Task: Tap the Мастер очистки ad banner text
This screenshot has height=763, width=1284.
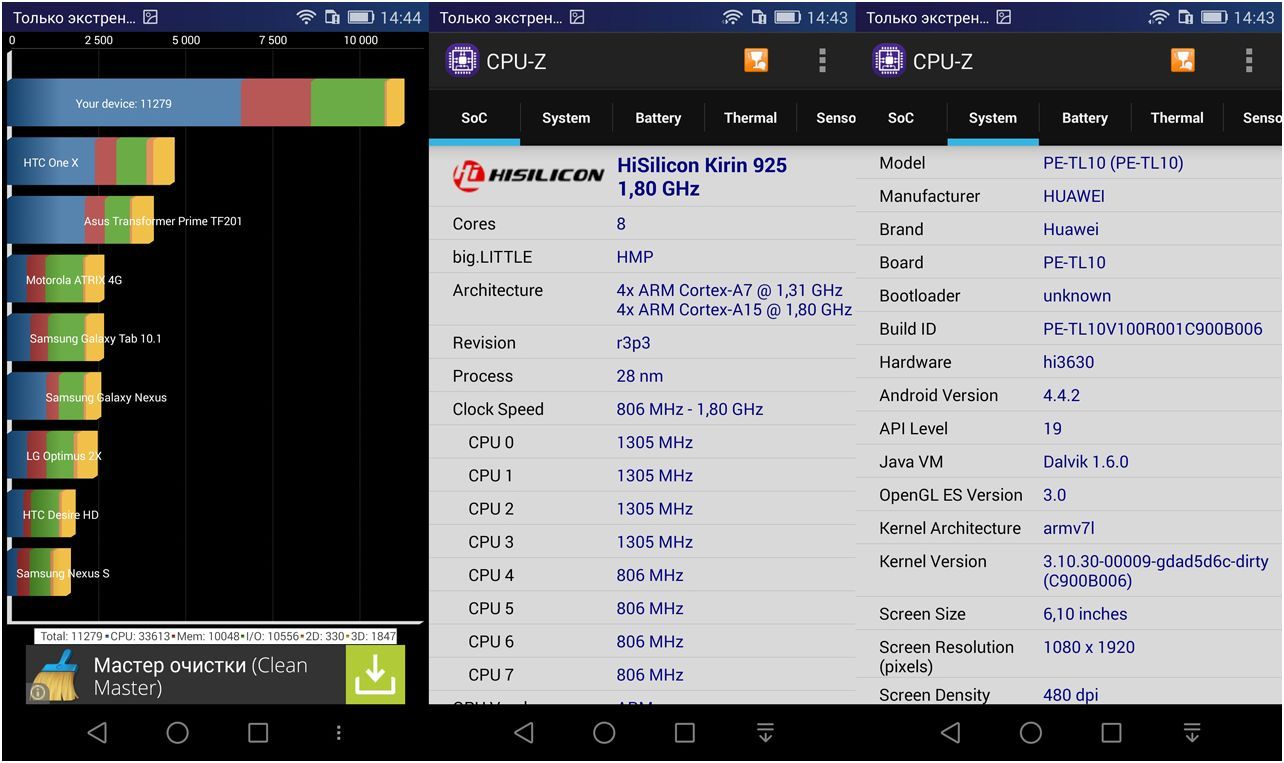Action: [200, 676]
